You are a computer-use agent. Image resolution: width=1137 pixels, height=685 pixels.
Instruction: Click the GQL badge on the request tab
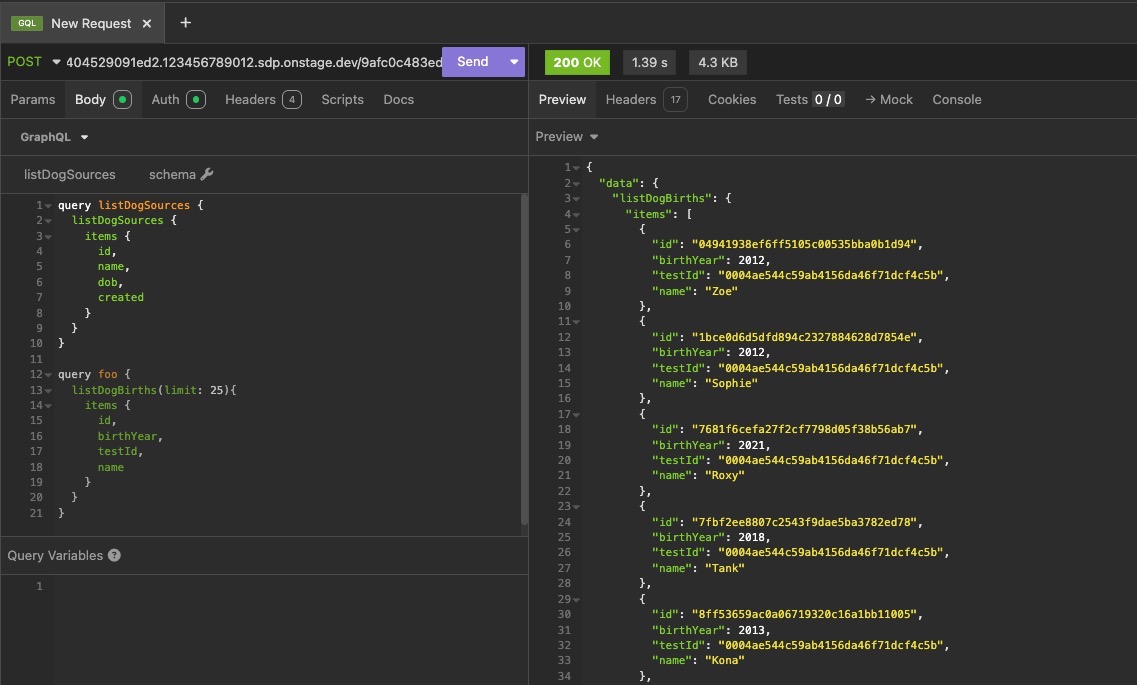(x=27, y=23)
